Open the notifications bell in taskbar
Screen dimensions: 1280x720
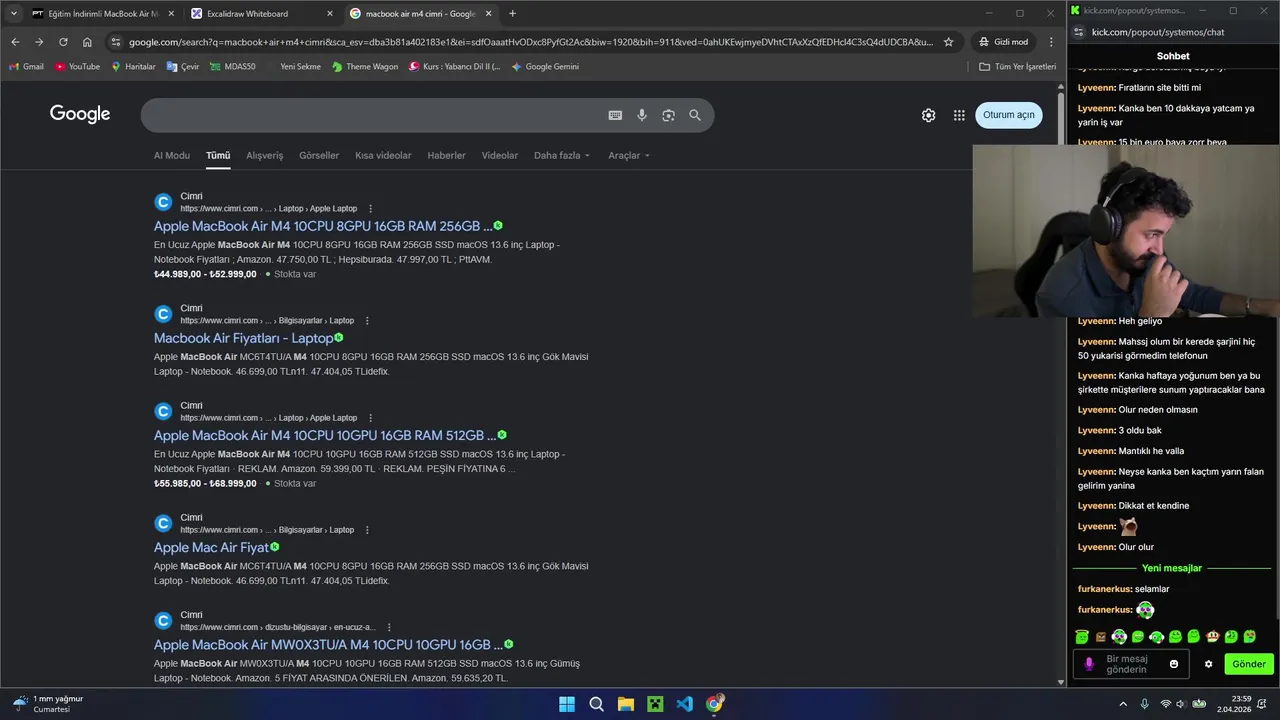pos(1262,704)
